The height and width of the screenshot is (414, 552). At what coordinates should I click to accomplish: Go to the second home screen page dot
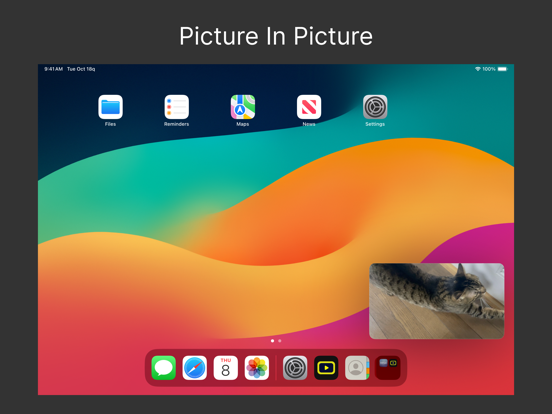tap(280, 341)
